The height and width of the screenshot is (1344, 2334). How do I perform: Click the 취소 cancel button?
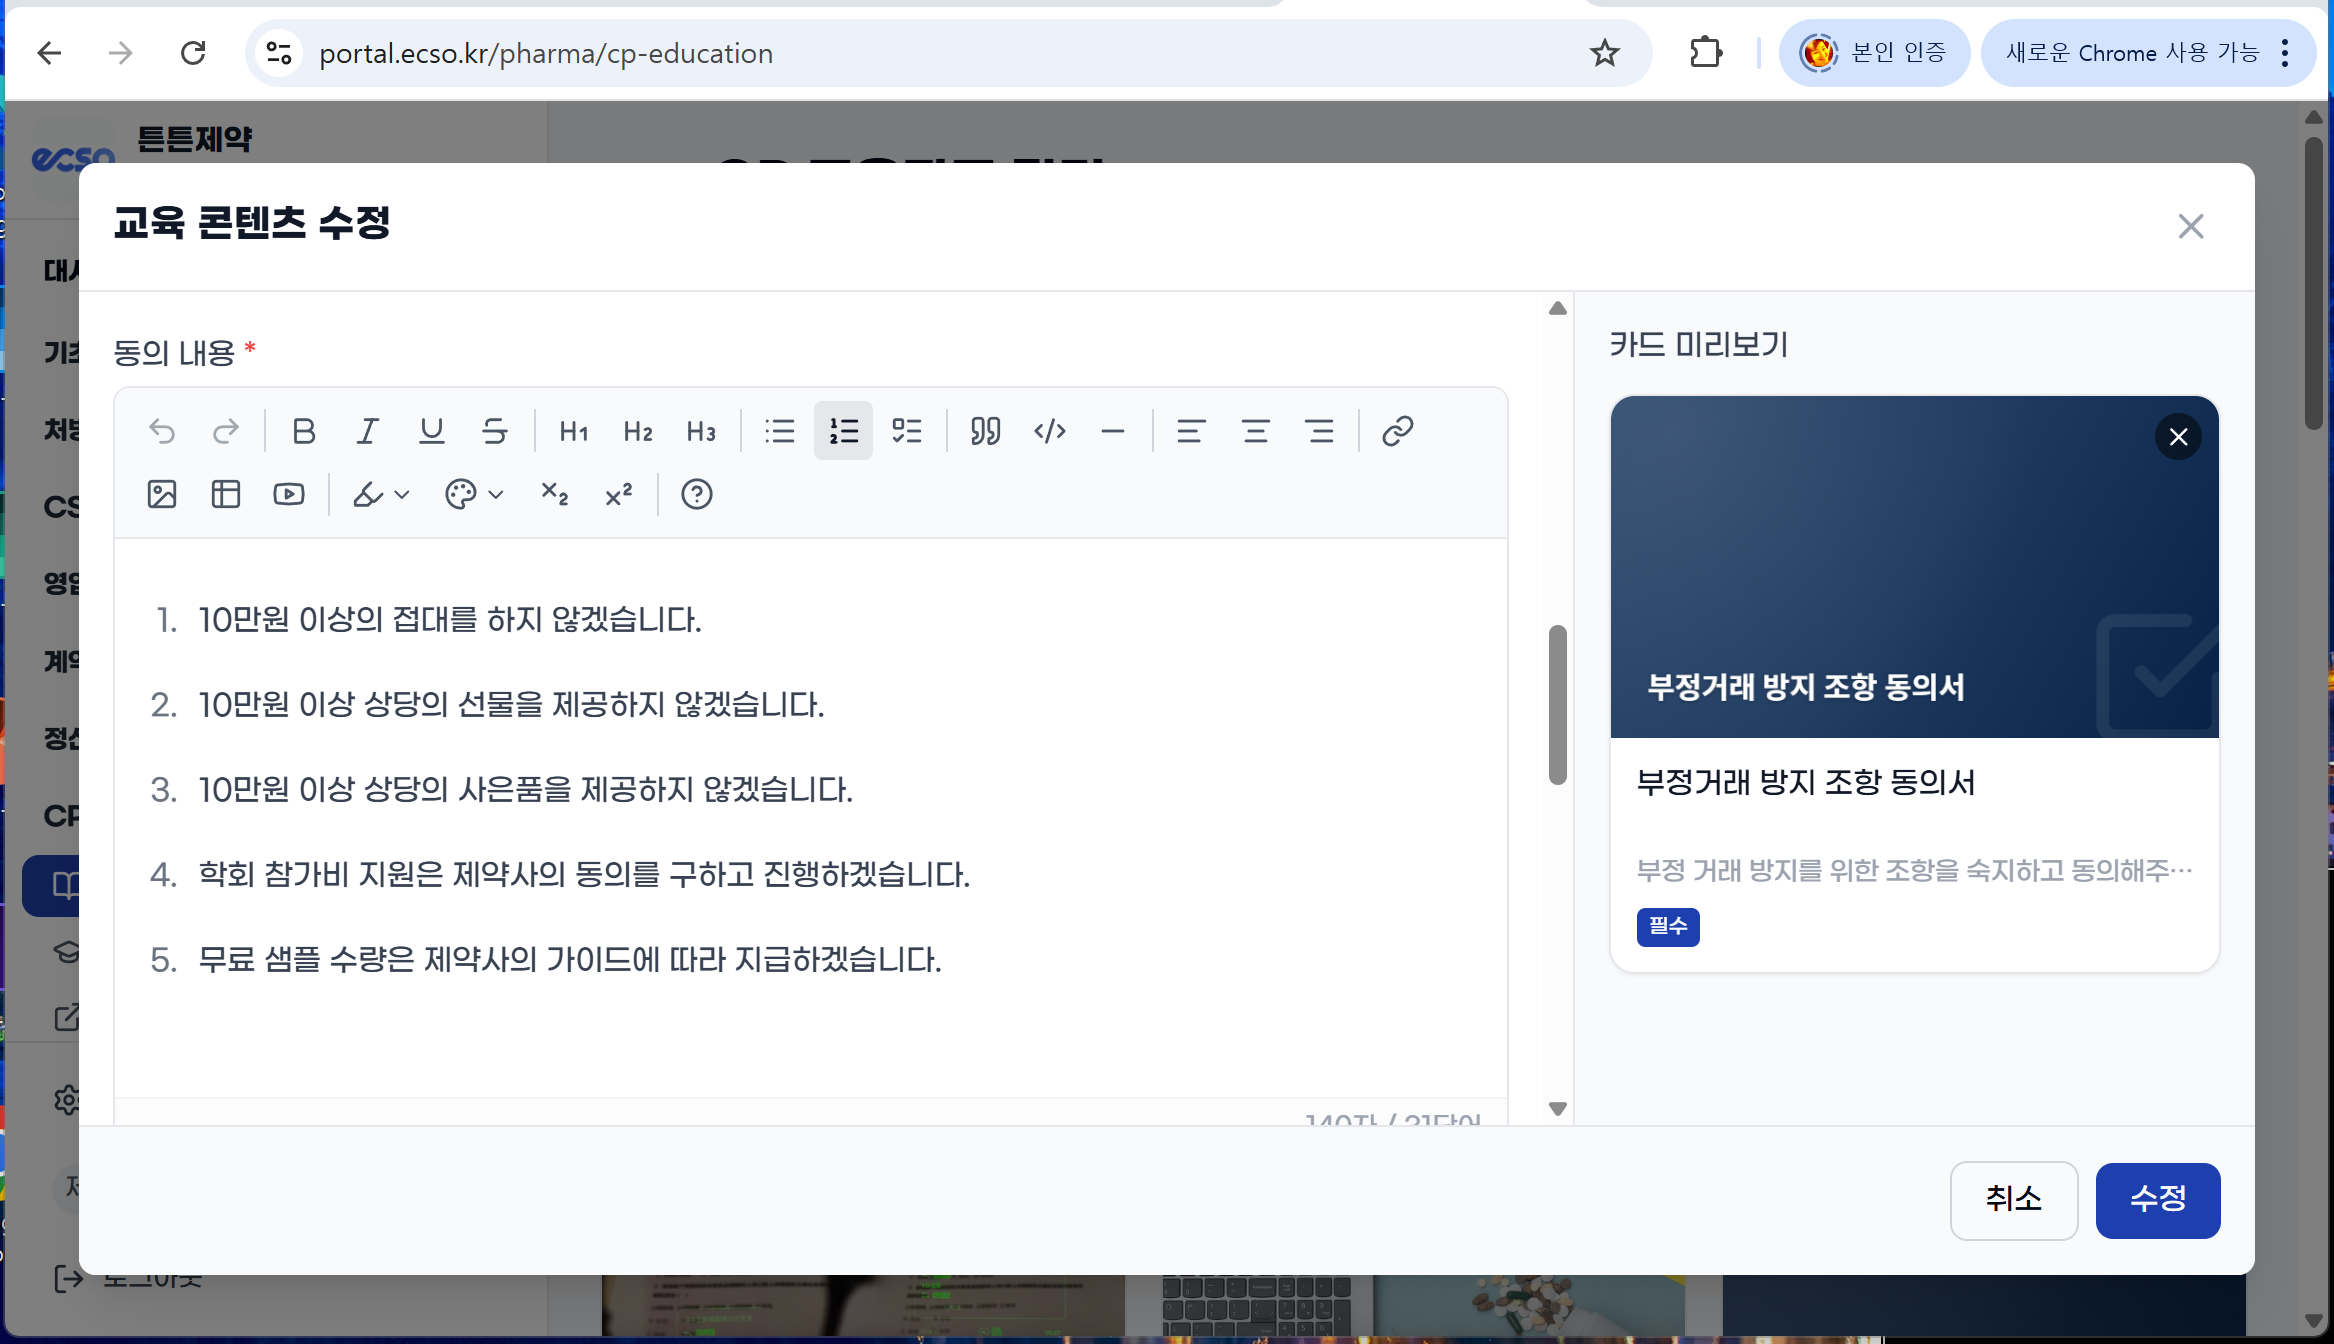(2013, 1199)
